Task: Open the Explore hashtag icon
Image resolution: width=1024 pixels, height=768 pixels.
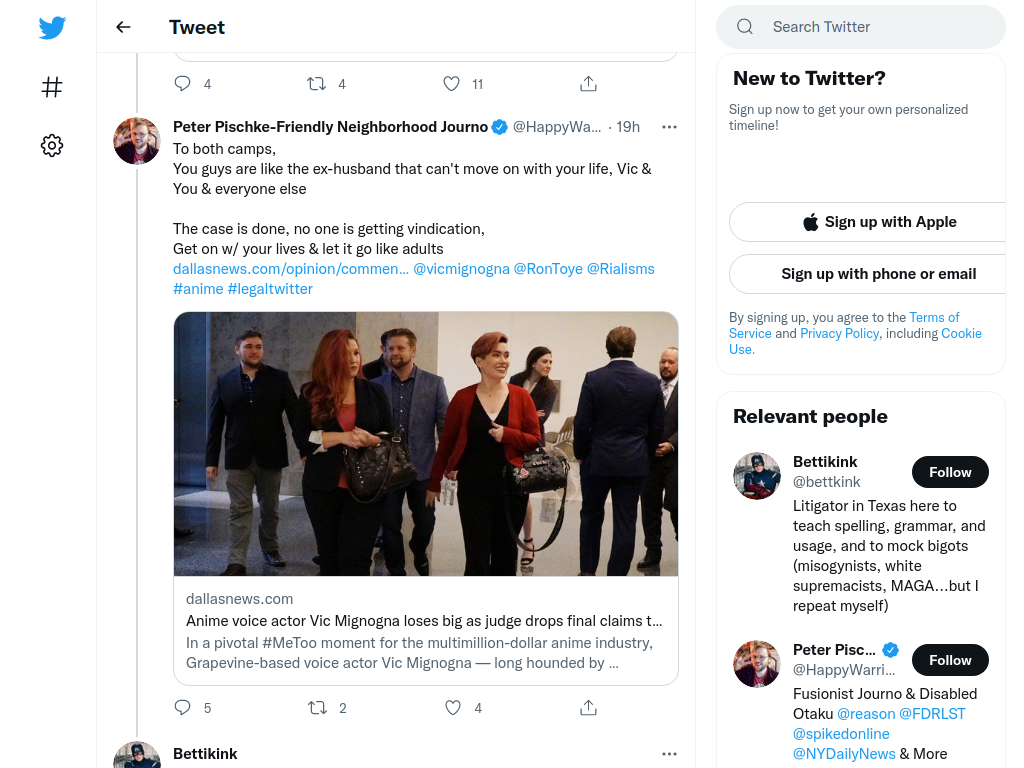Action: pos(52,87)
